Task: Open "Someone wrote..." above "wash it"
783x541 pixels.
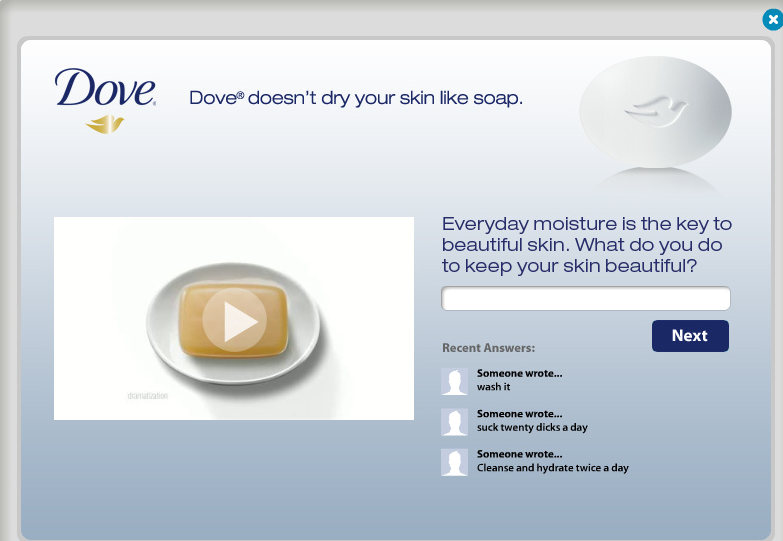Action: (x=519, y=374)
